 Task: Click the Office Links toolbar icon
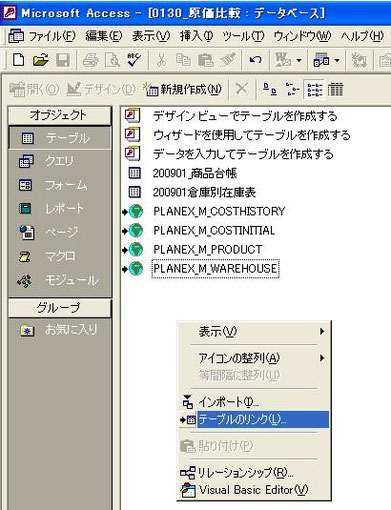coord(283,60)
